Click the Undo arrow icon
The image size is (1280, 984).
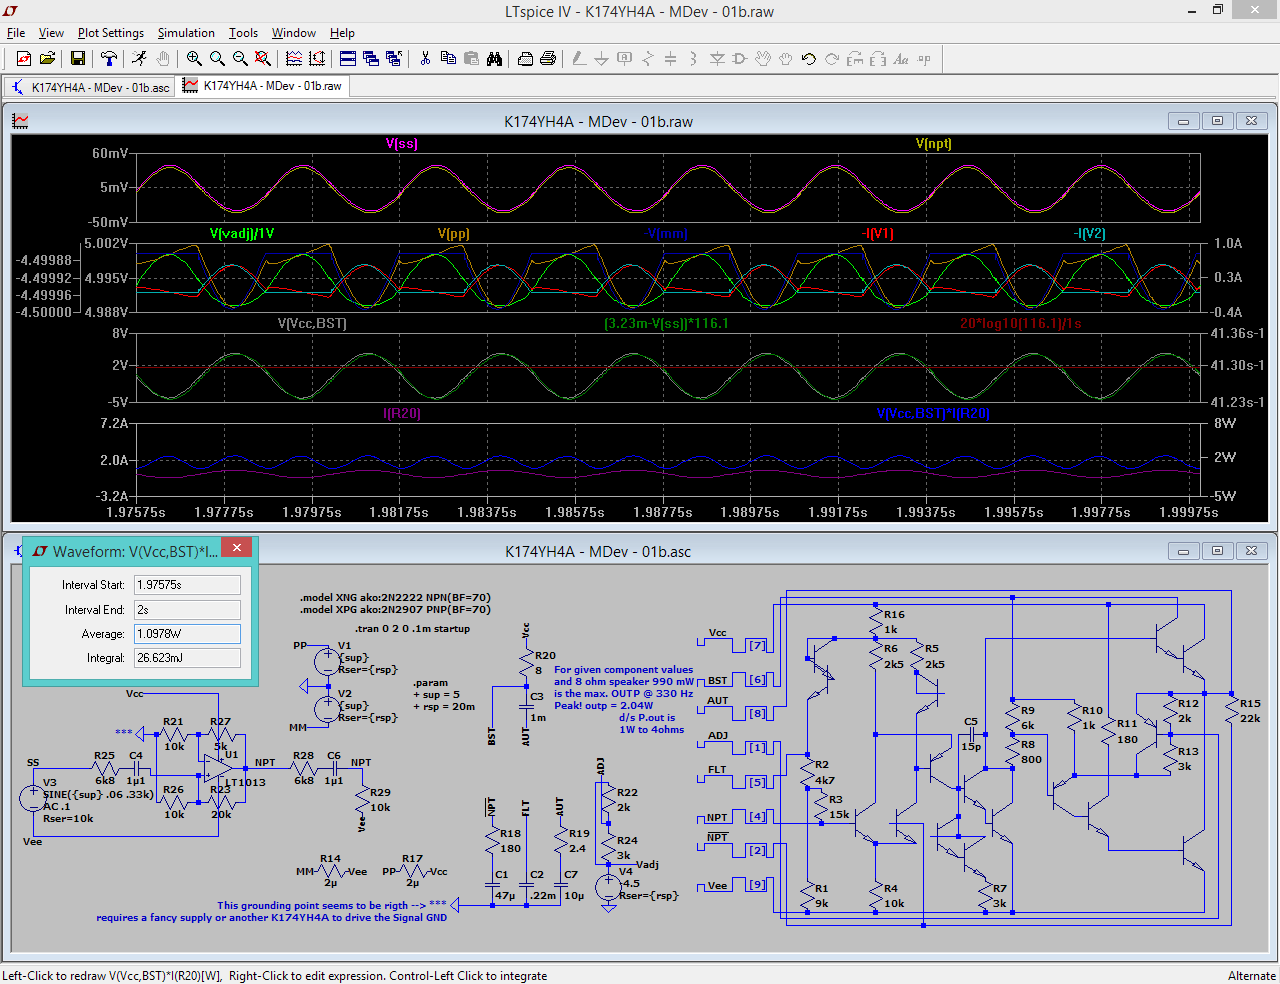tap(809, 59)
